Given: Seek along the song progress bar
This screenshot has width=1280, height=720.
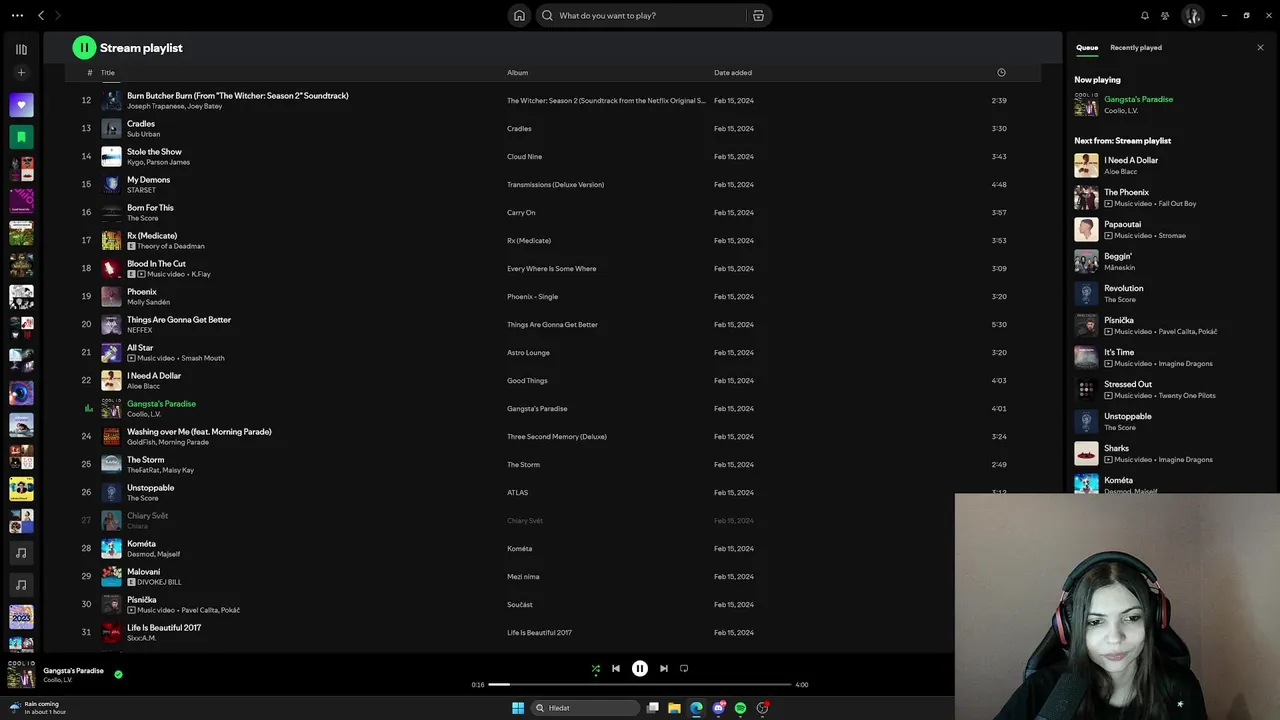Looking at the screenshot, I should tap(640, 685).
